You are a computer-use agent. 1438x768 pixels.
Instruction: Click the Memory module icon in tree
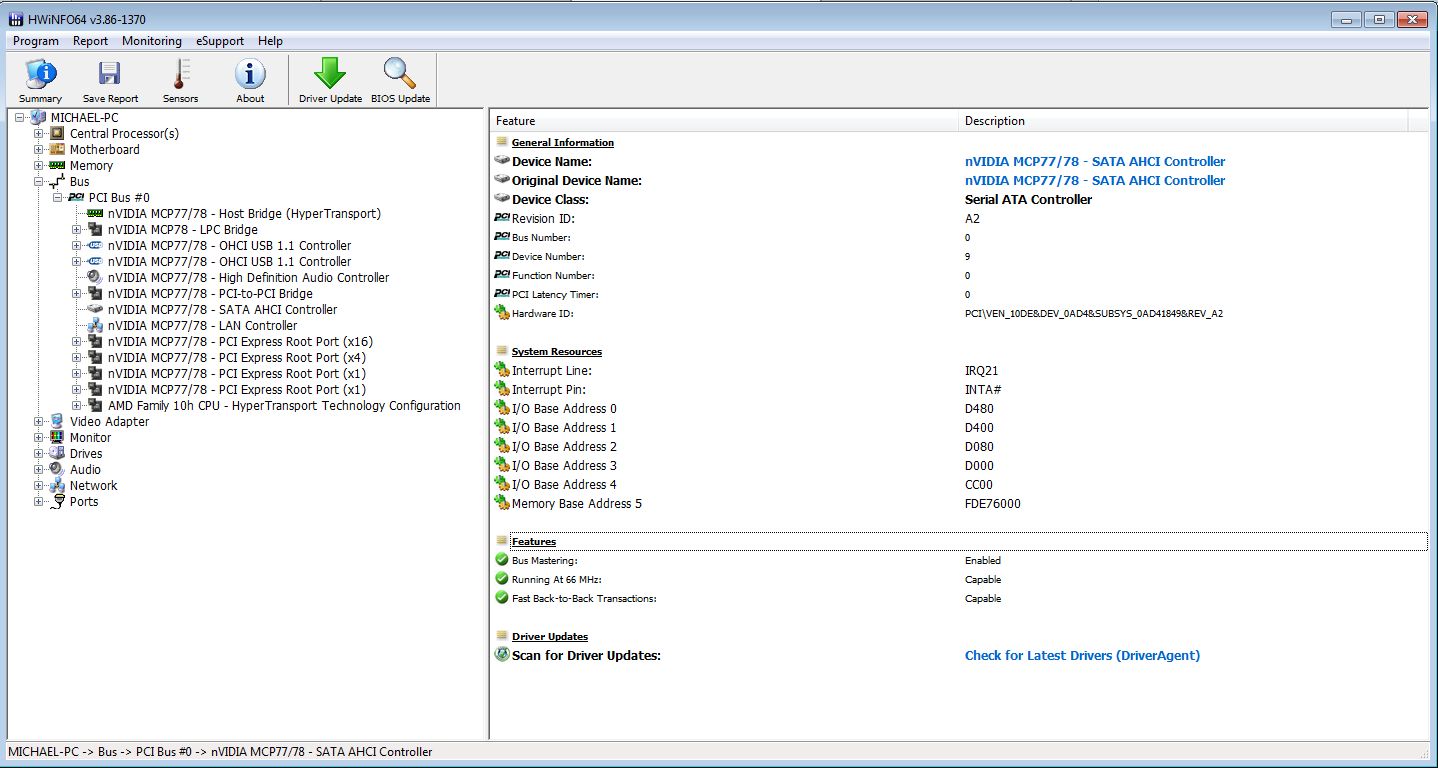57,166
